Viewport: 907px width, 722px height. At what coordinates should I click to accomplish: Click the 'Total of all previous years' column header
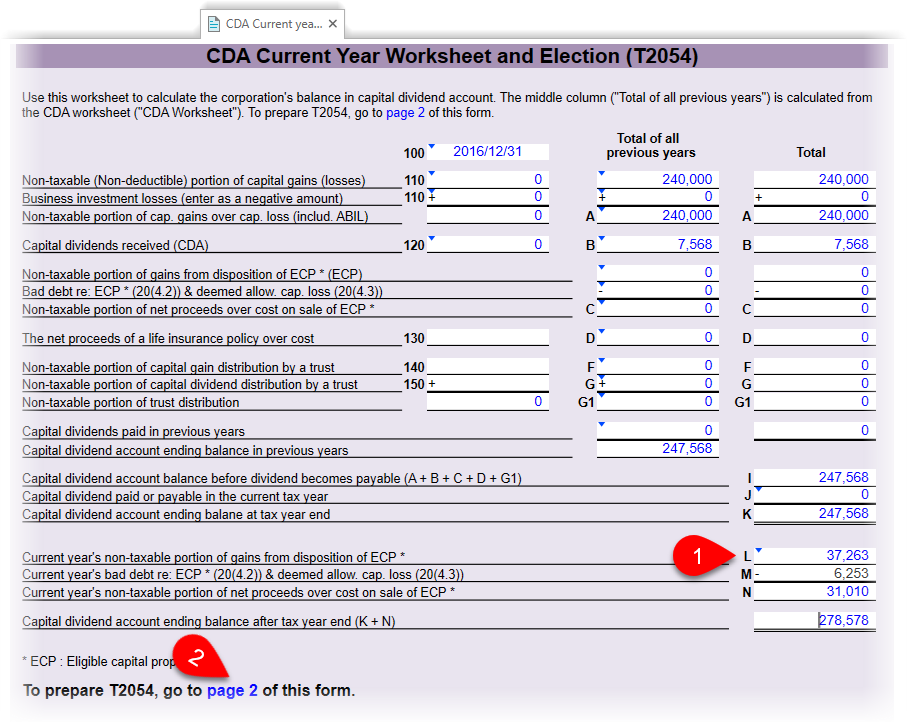tap(650, 145)
